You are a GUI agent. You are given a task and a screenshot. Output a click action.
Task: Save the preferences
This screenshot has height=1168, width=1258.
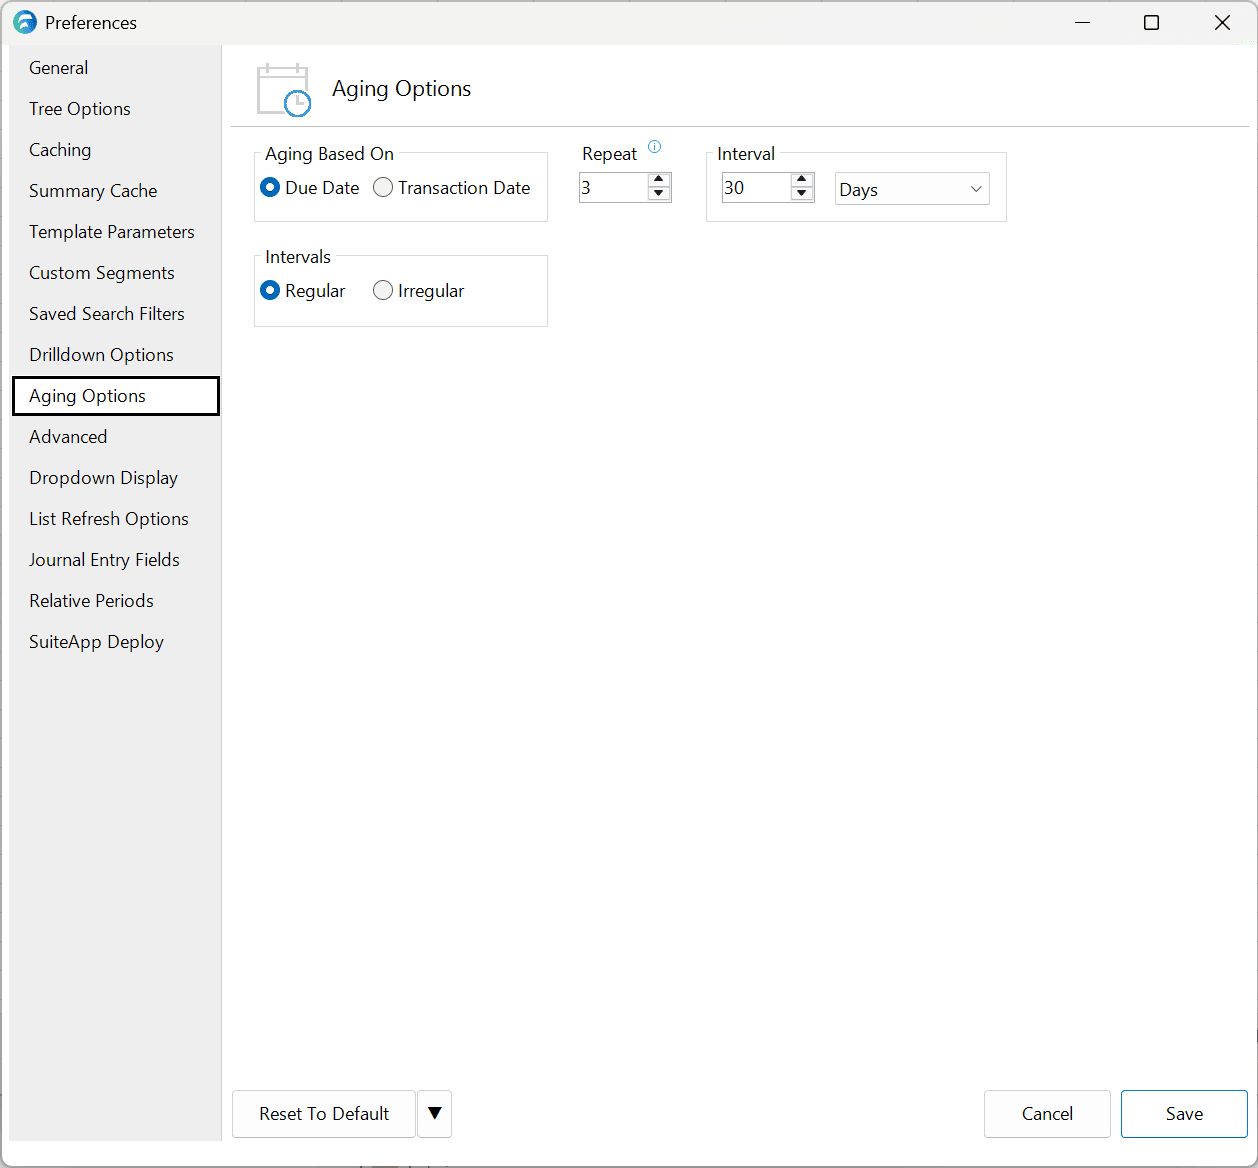(1184, 1114)
